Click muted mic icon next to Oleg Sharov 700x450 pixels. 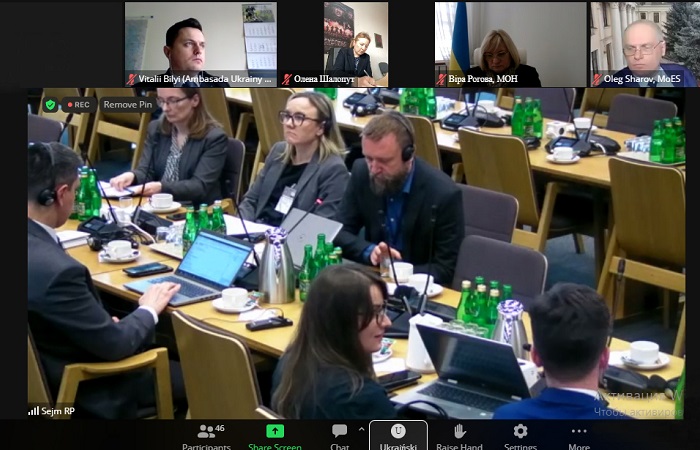pyautogui.click(x=597, y=79)
